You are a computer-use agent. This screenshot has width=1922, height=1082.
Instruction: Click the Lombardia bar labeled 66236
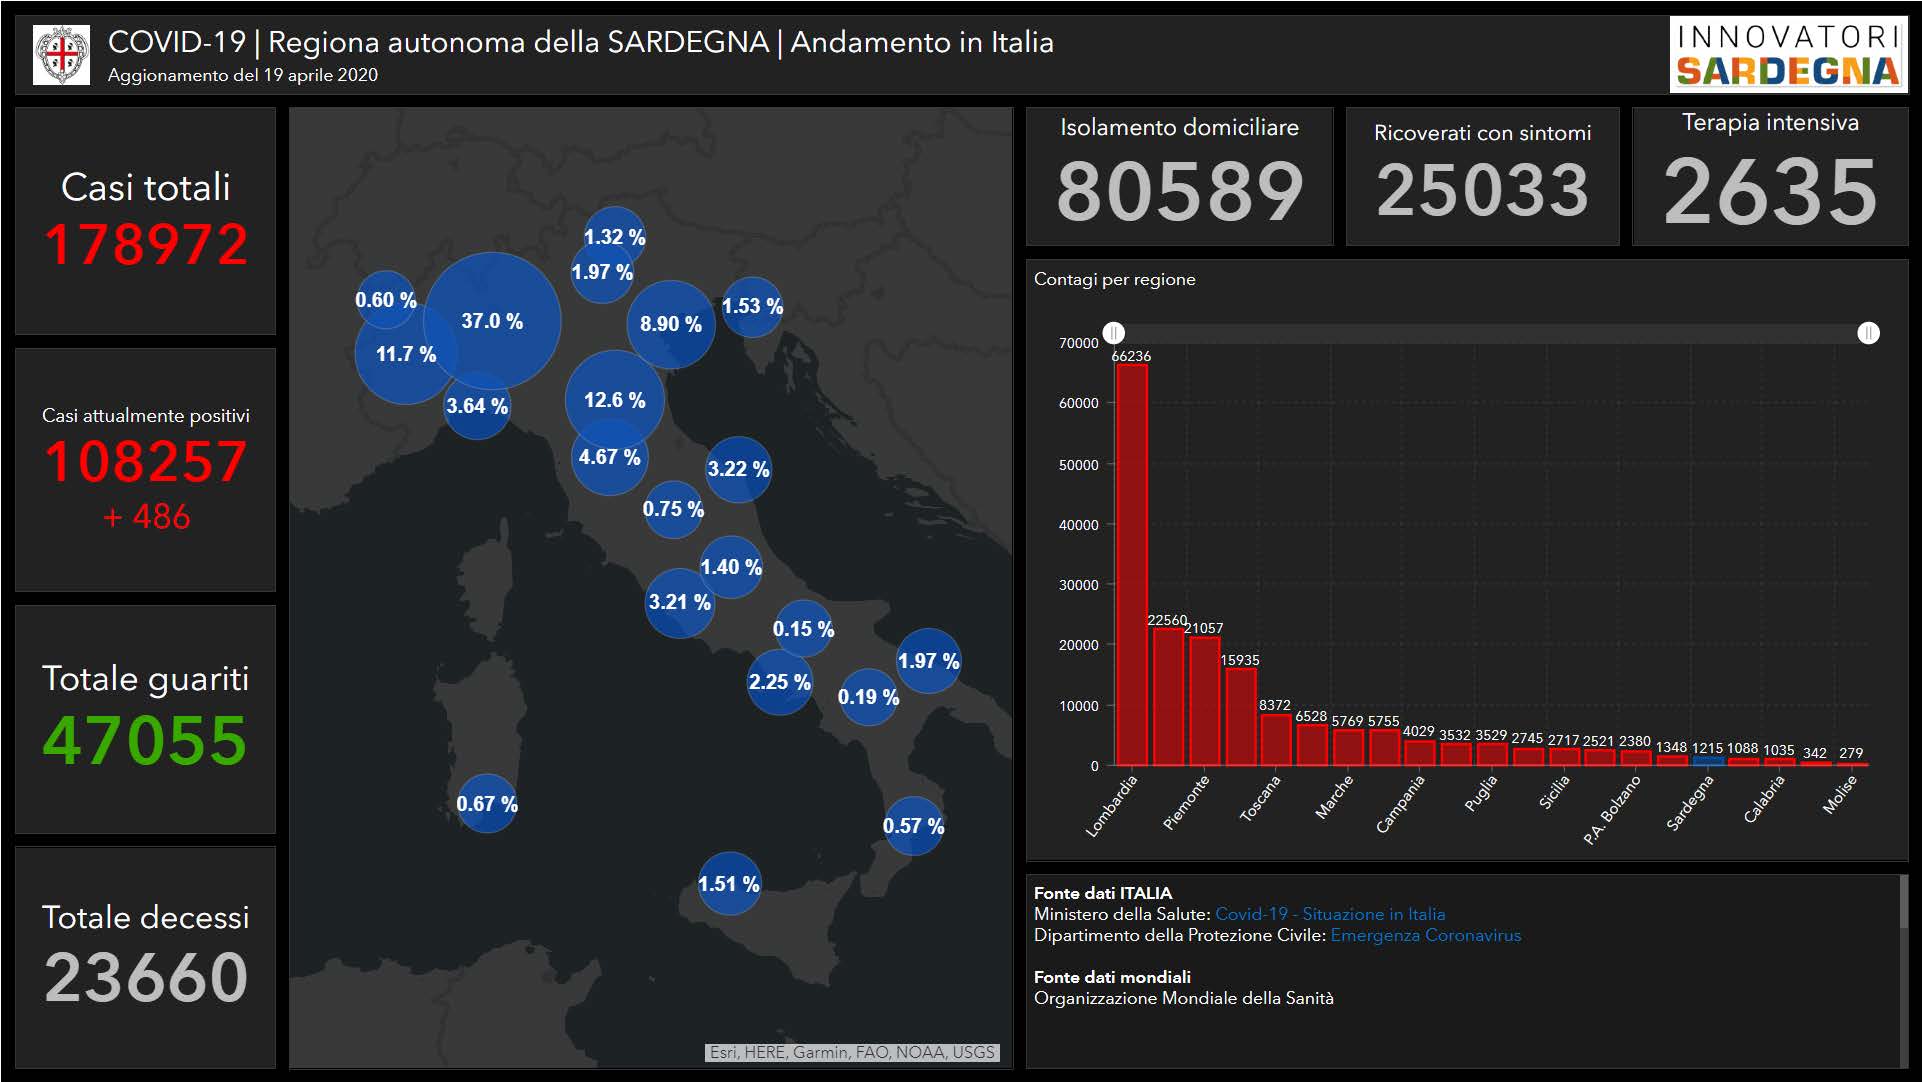(x=1131, y=565)
